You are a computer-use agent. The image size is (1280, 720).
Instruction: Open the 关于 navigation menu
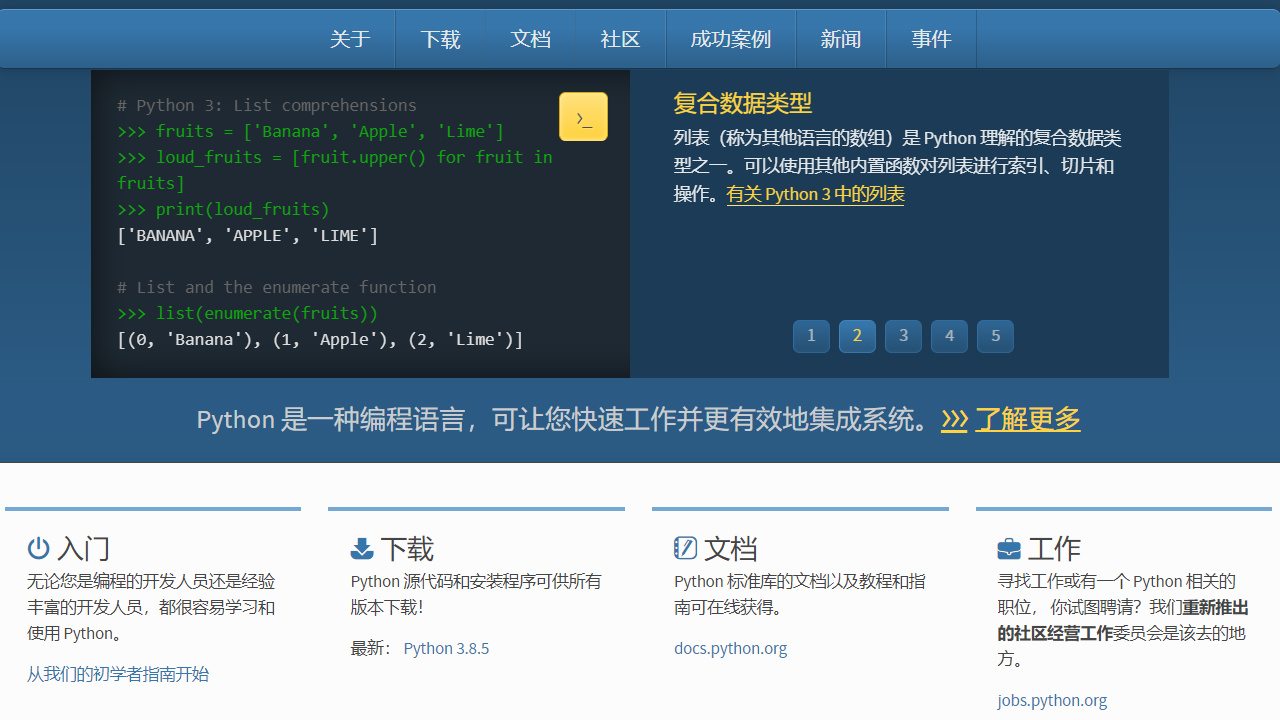click(x=350, y=39)
